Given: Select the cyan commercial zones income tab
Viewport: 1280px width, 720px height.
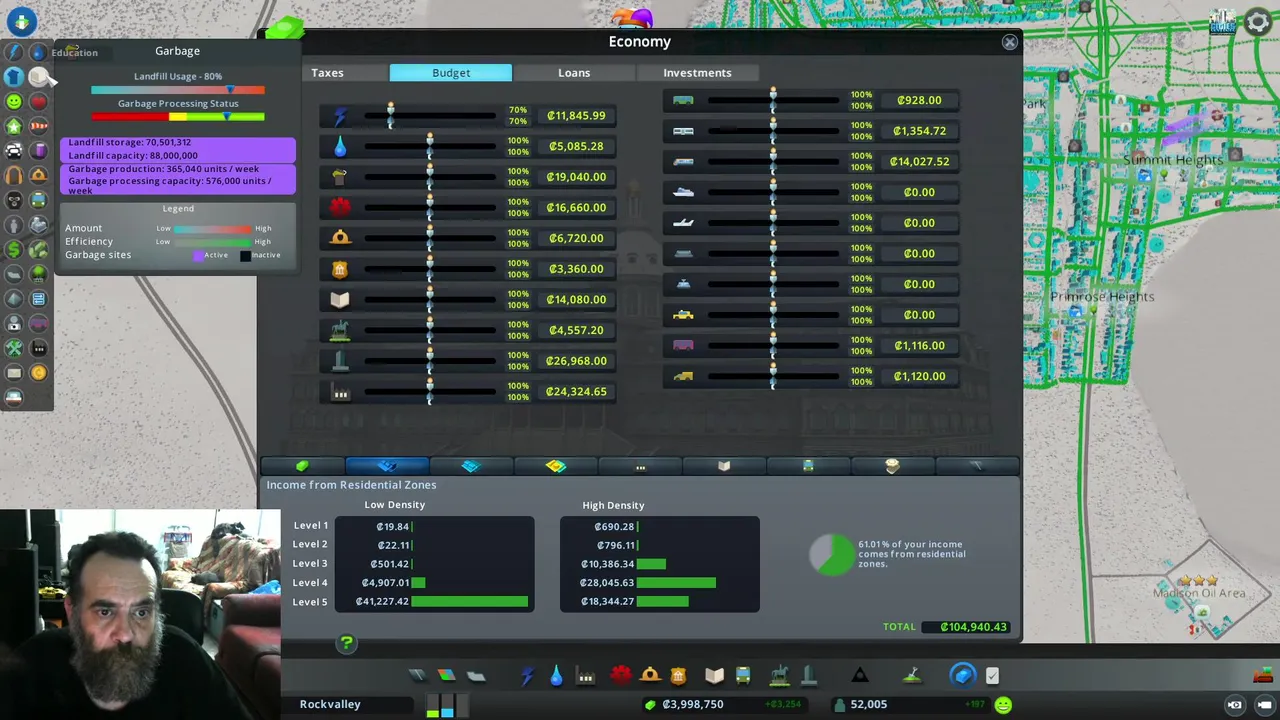Looking at the screenshot, I should [471, 466].
